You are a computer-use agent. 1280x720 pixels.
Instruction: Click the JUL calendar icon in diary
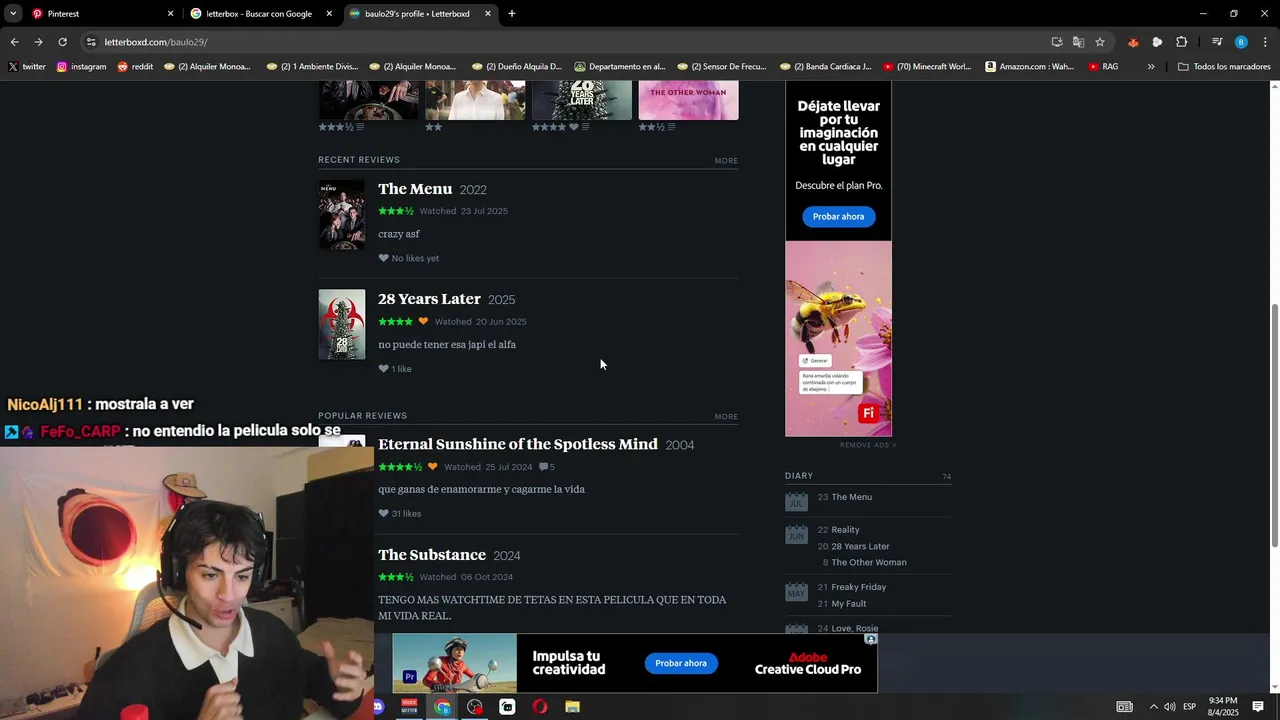click(x=796, y=501)
